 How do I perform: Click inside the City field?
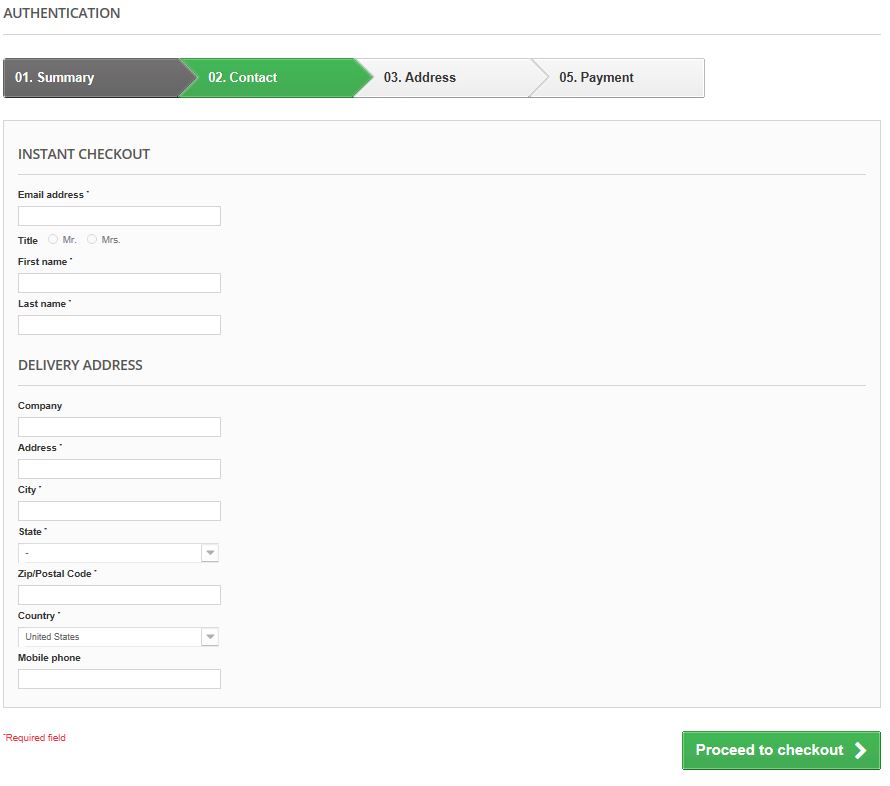coord(119,511)
